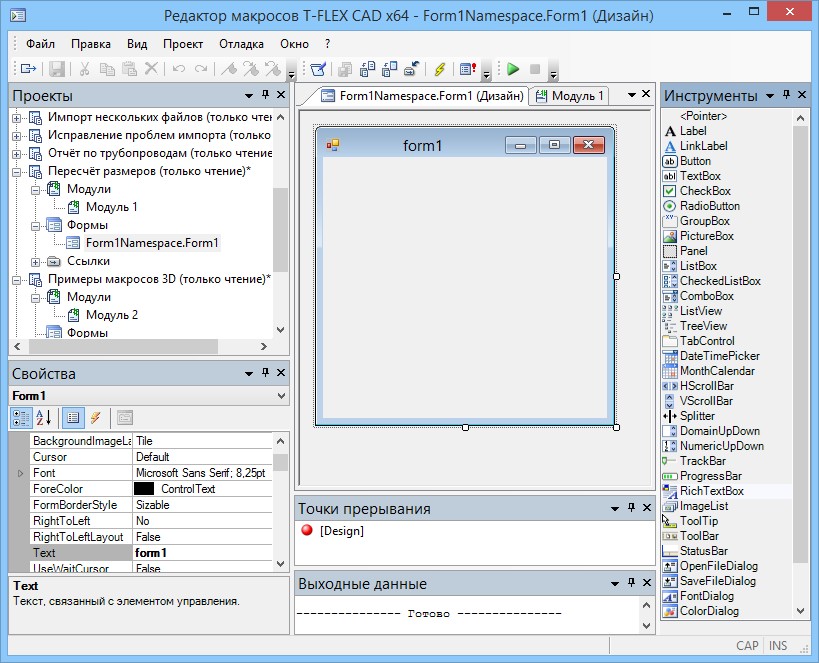Open the Правка menu
Screen dimensions: 819x663
point(91,44)
